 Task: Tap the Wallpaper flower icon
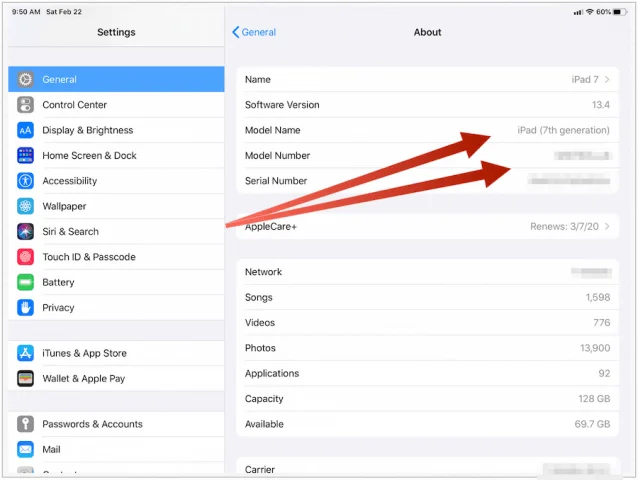click(25, 206)
